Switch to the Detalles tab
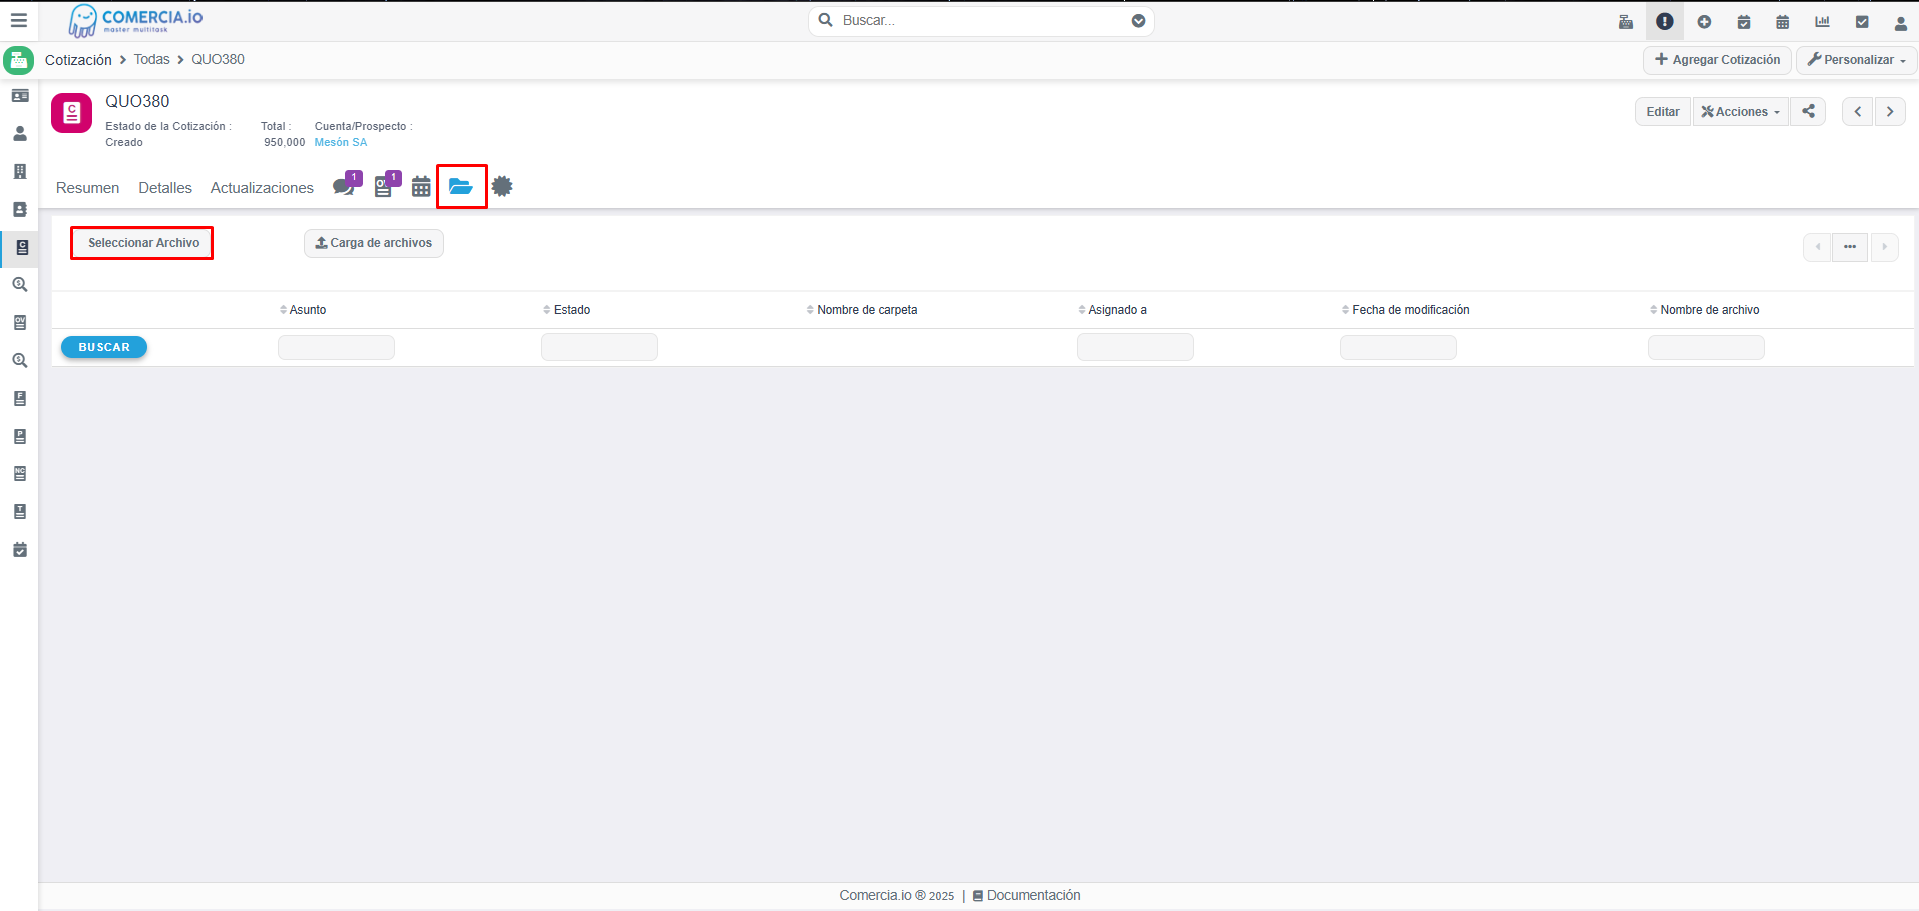 165,188
